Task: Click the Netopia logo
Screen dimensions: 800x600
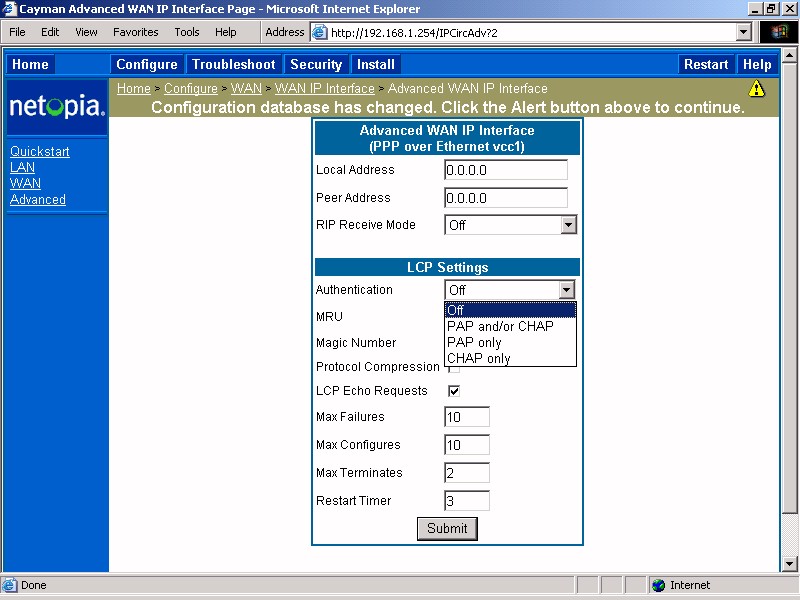Action: 57,107
